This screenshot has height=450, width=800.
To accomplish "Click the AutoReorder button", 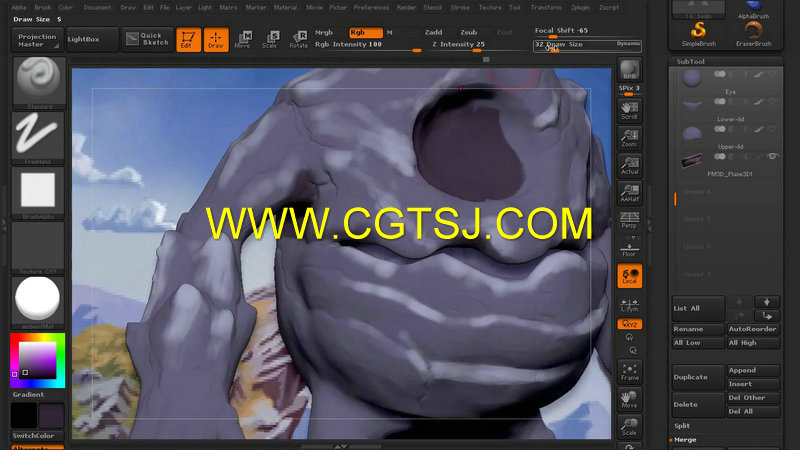I will click(753, 329).
